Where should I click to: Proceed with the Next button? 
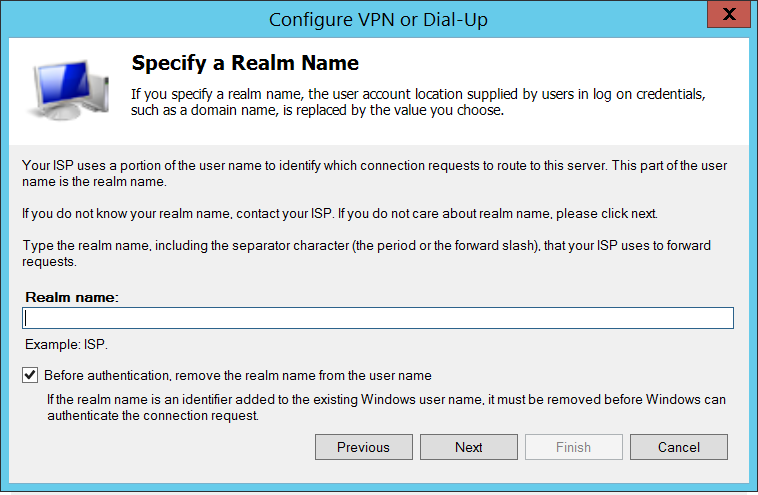coord(468,447)
